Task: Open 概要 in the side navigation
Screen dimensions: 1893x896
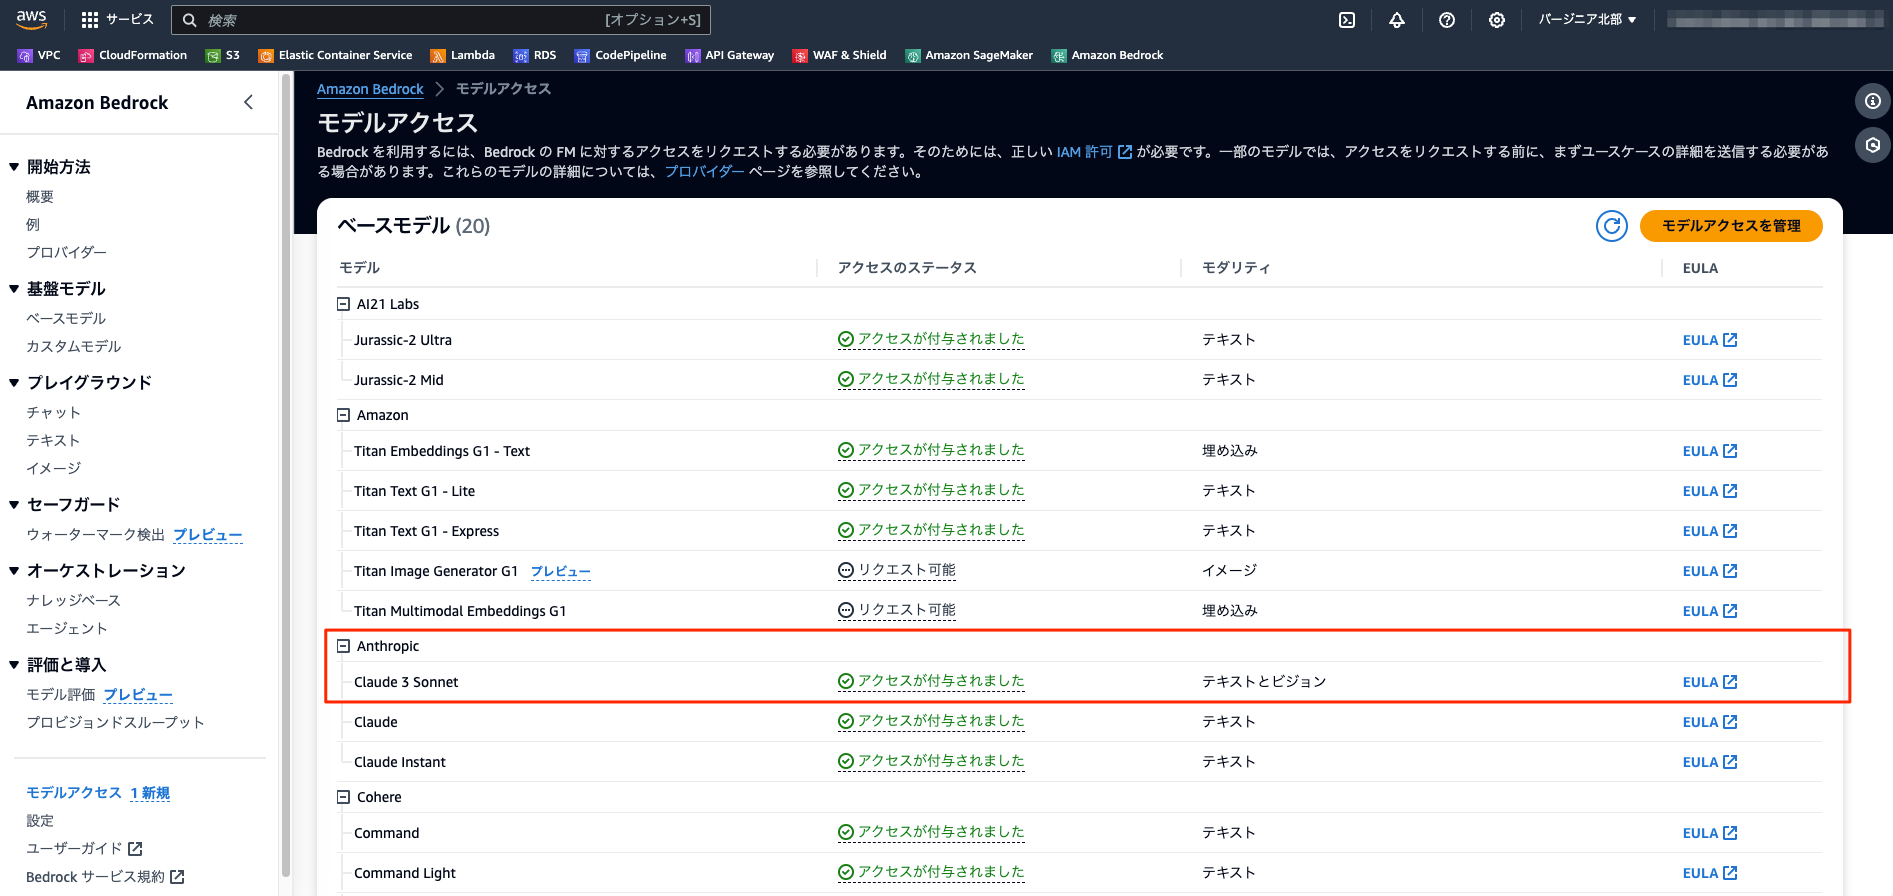Action: [x=40, y=197]
